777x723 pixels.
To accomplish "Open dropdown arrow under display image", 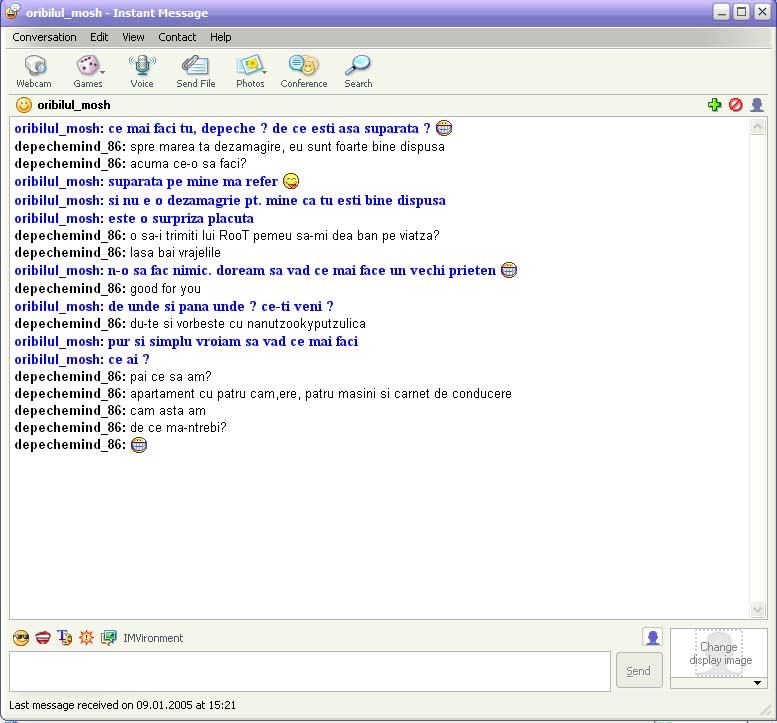I will pyautogui.click(x=757, y=683).
